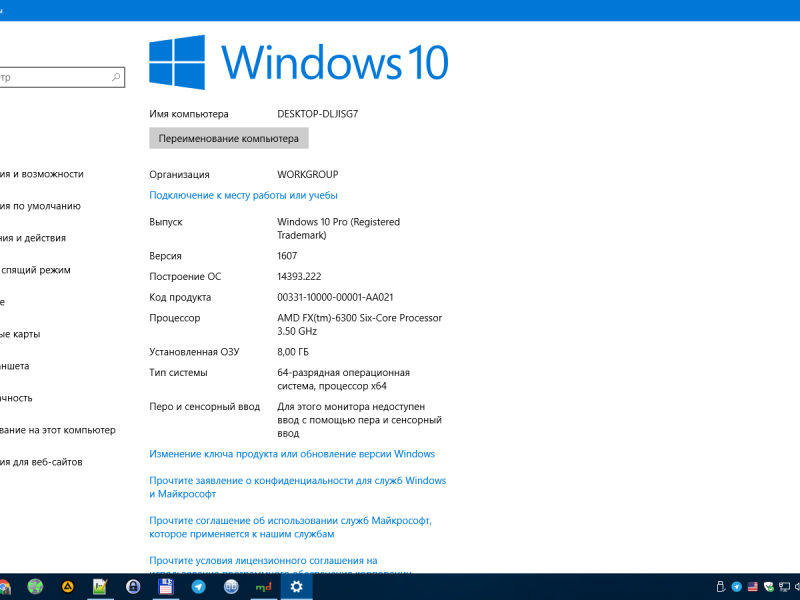The image size is (800, 600).
Task: Click product code 00331-10000-00001-AA021
Action: (335, 297)
